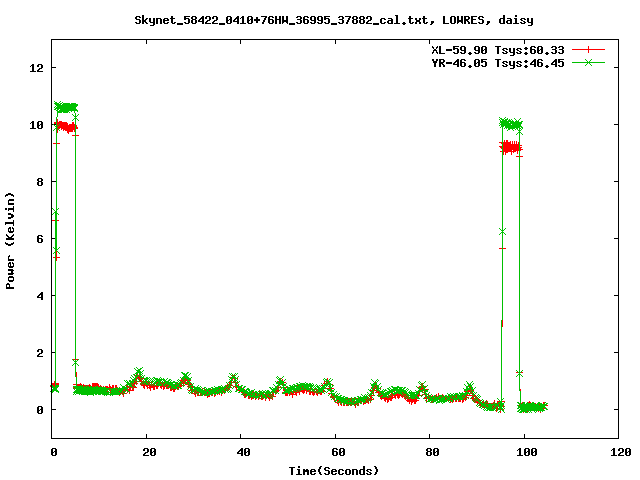This screenshot has width=640, height=480.
Task: Click the plot title Skynet_58422_0410+76HW text
Action: [334, 20]
